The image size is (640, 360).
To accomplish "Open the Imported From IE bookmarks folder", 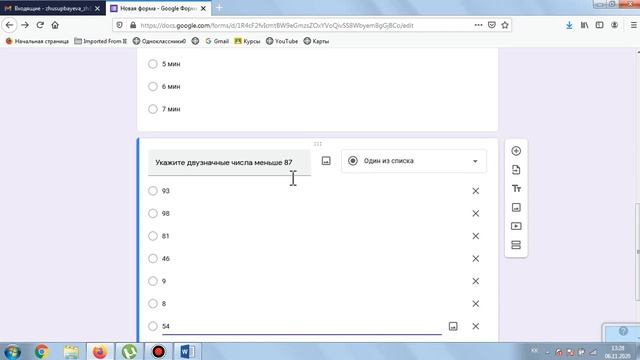I will tap(100, 41).
